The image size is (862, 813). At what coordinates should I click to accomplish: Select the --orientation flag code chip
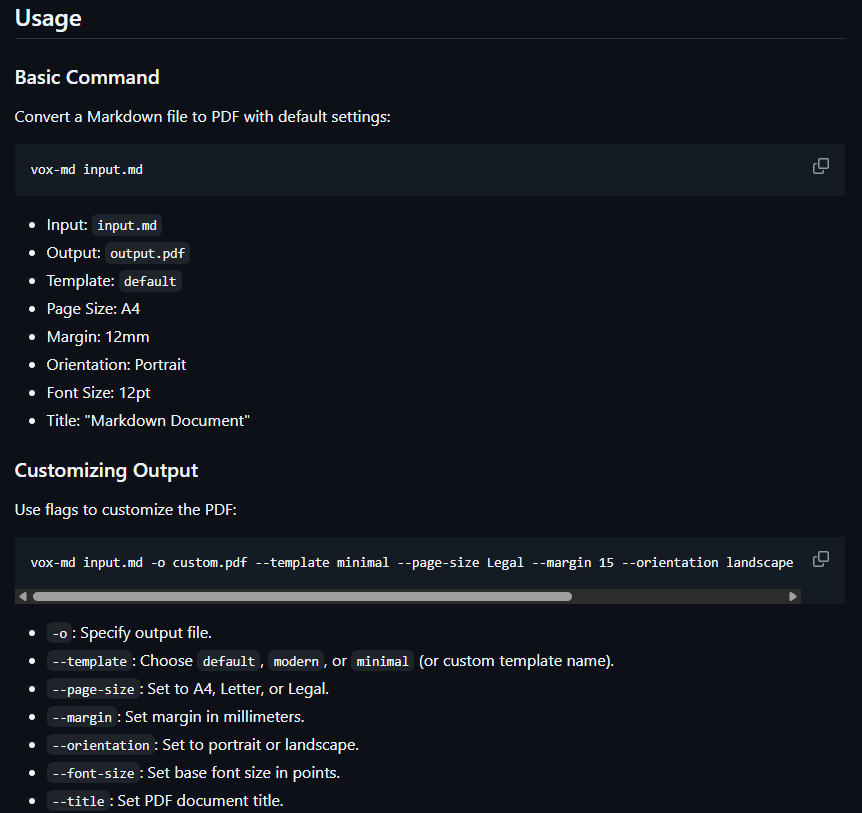click(100, 745)
